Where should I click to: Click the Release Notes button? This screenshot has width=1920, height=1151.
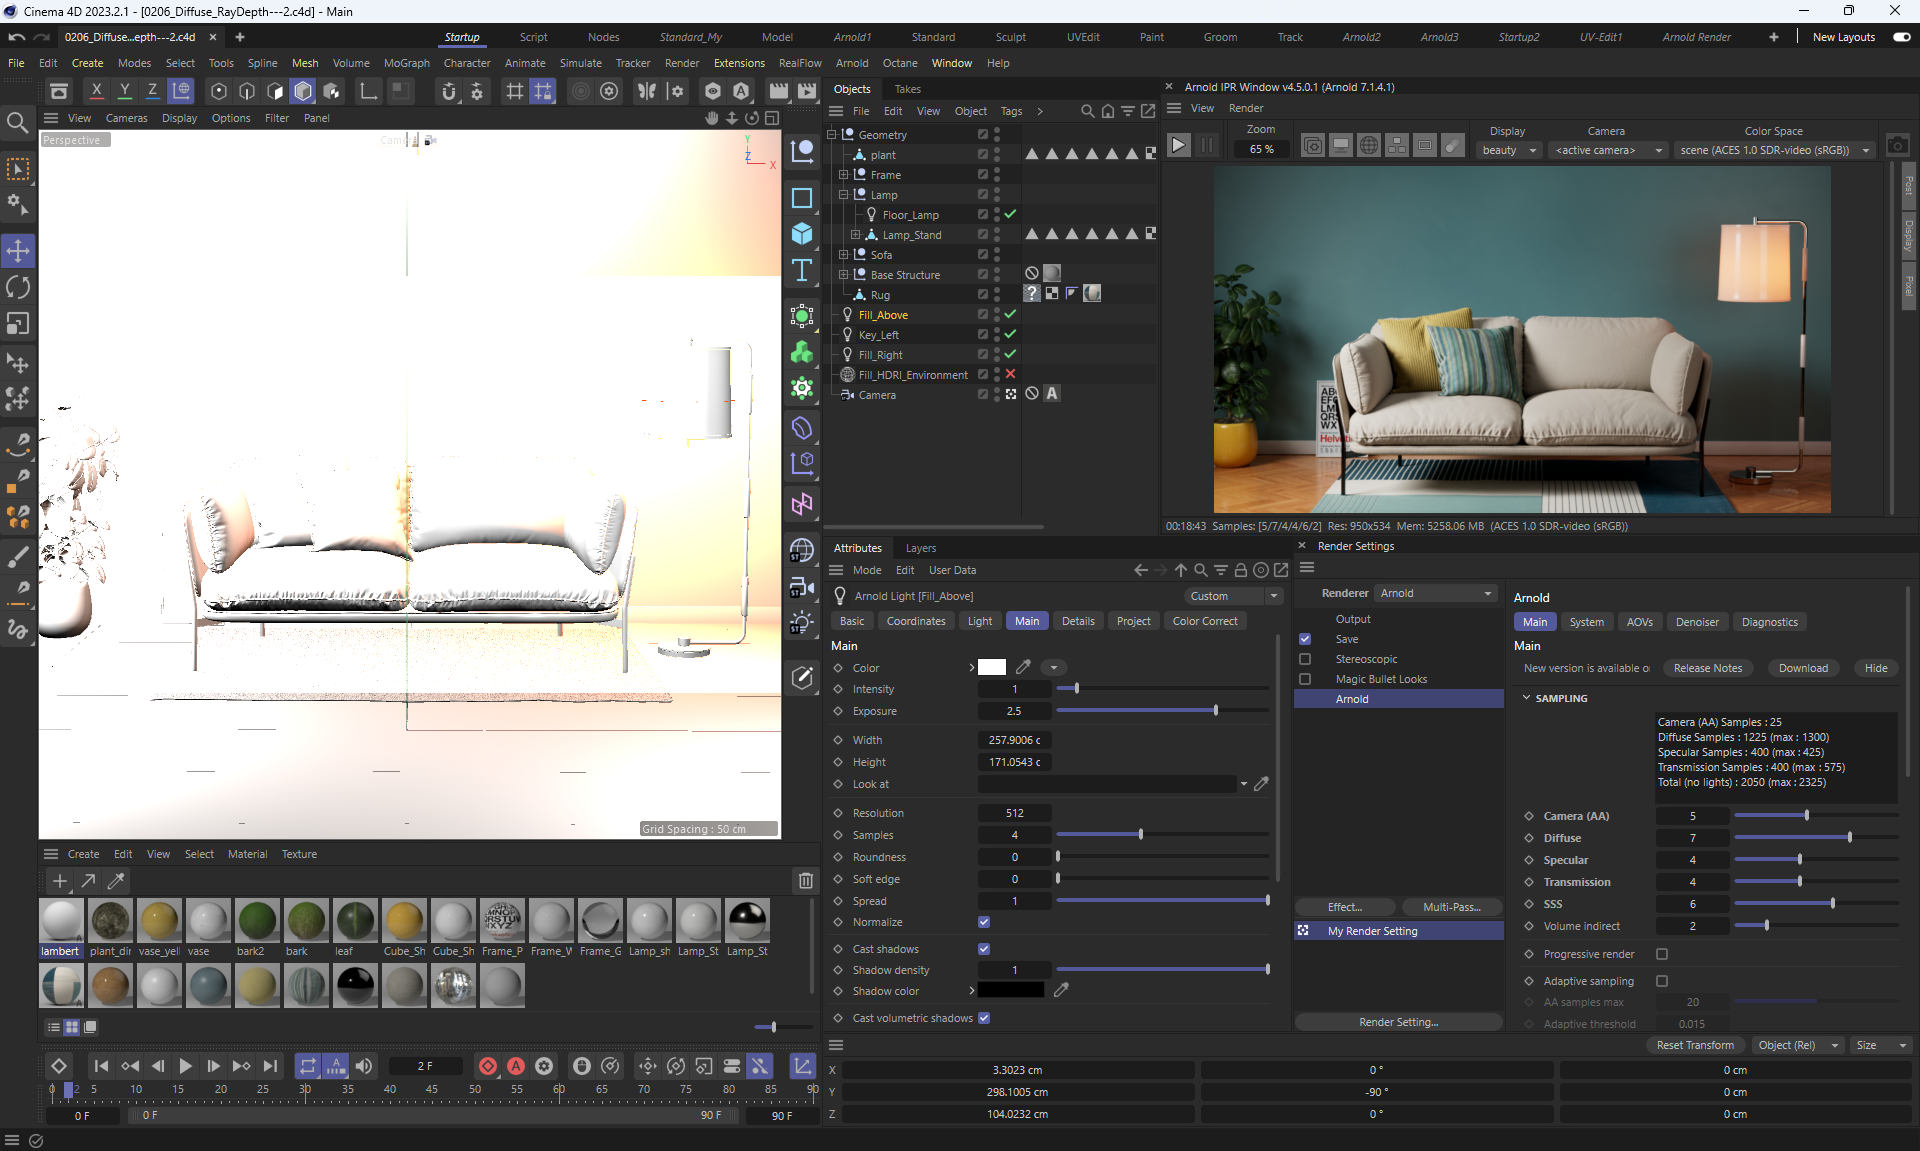1707,668
